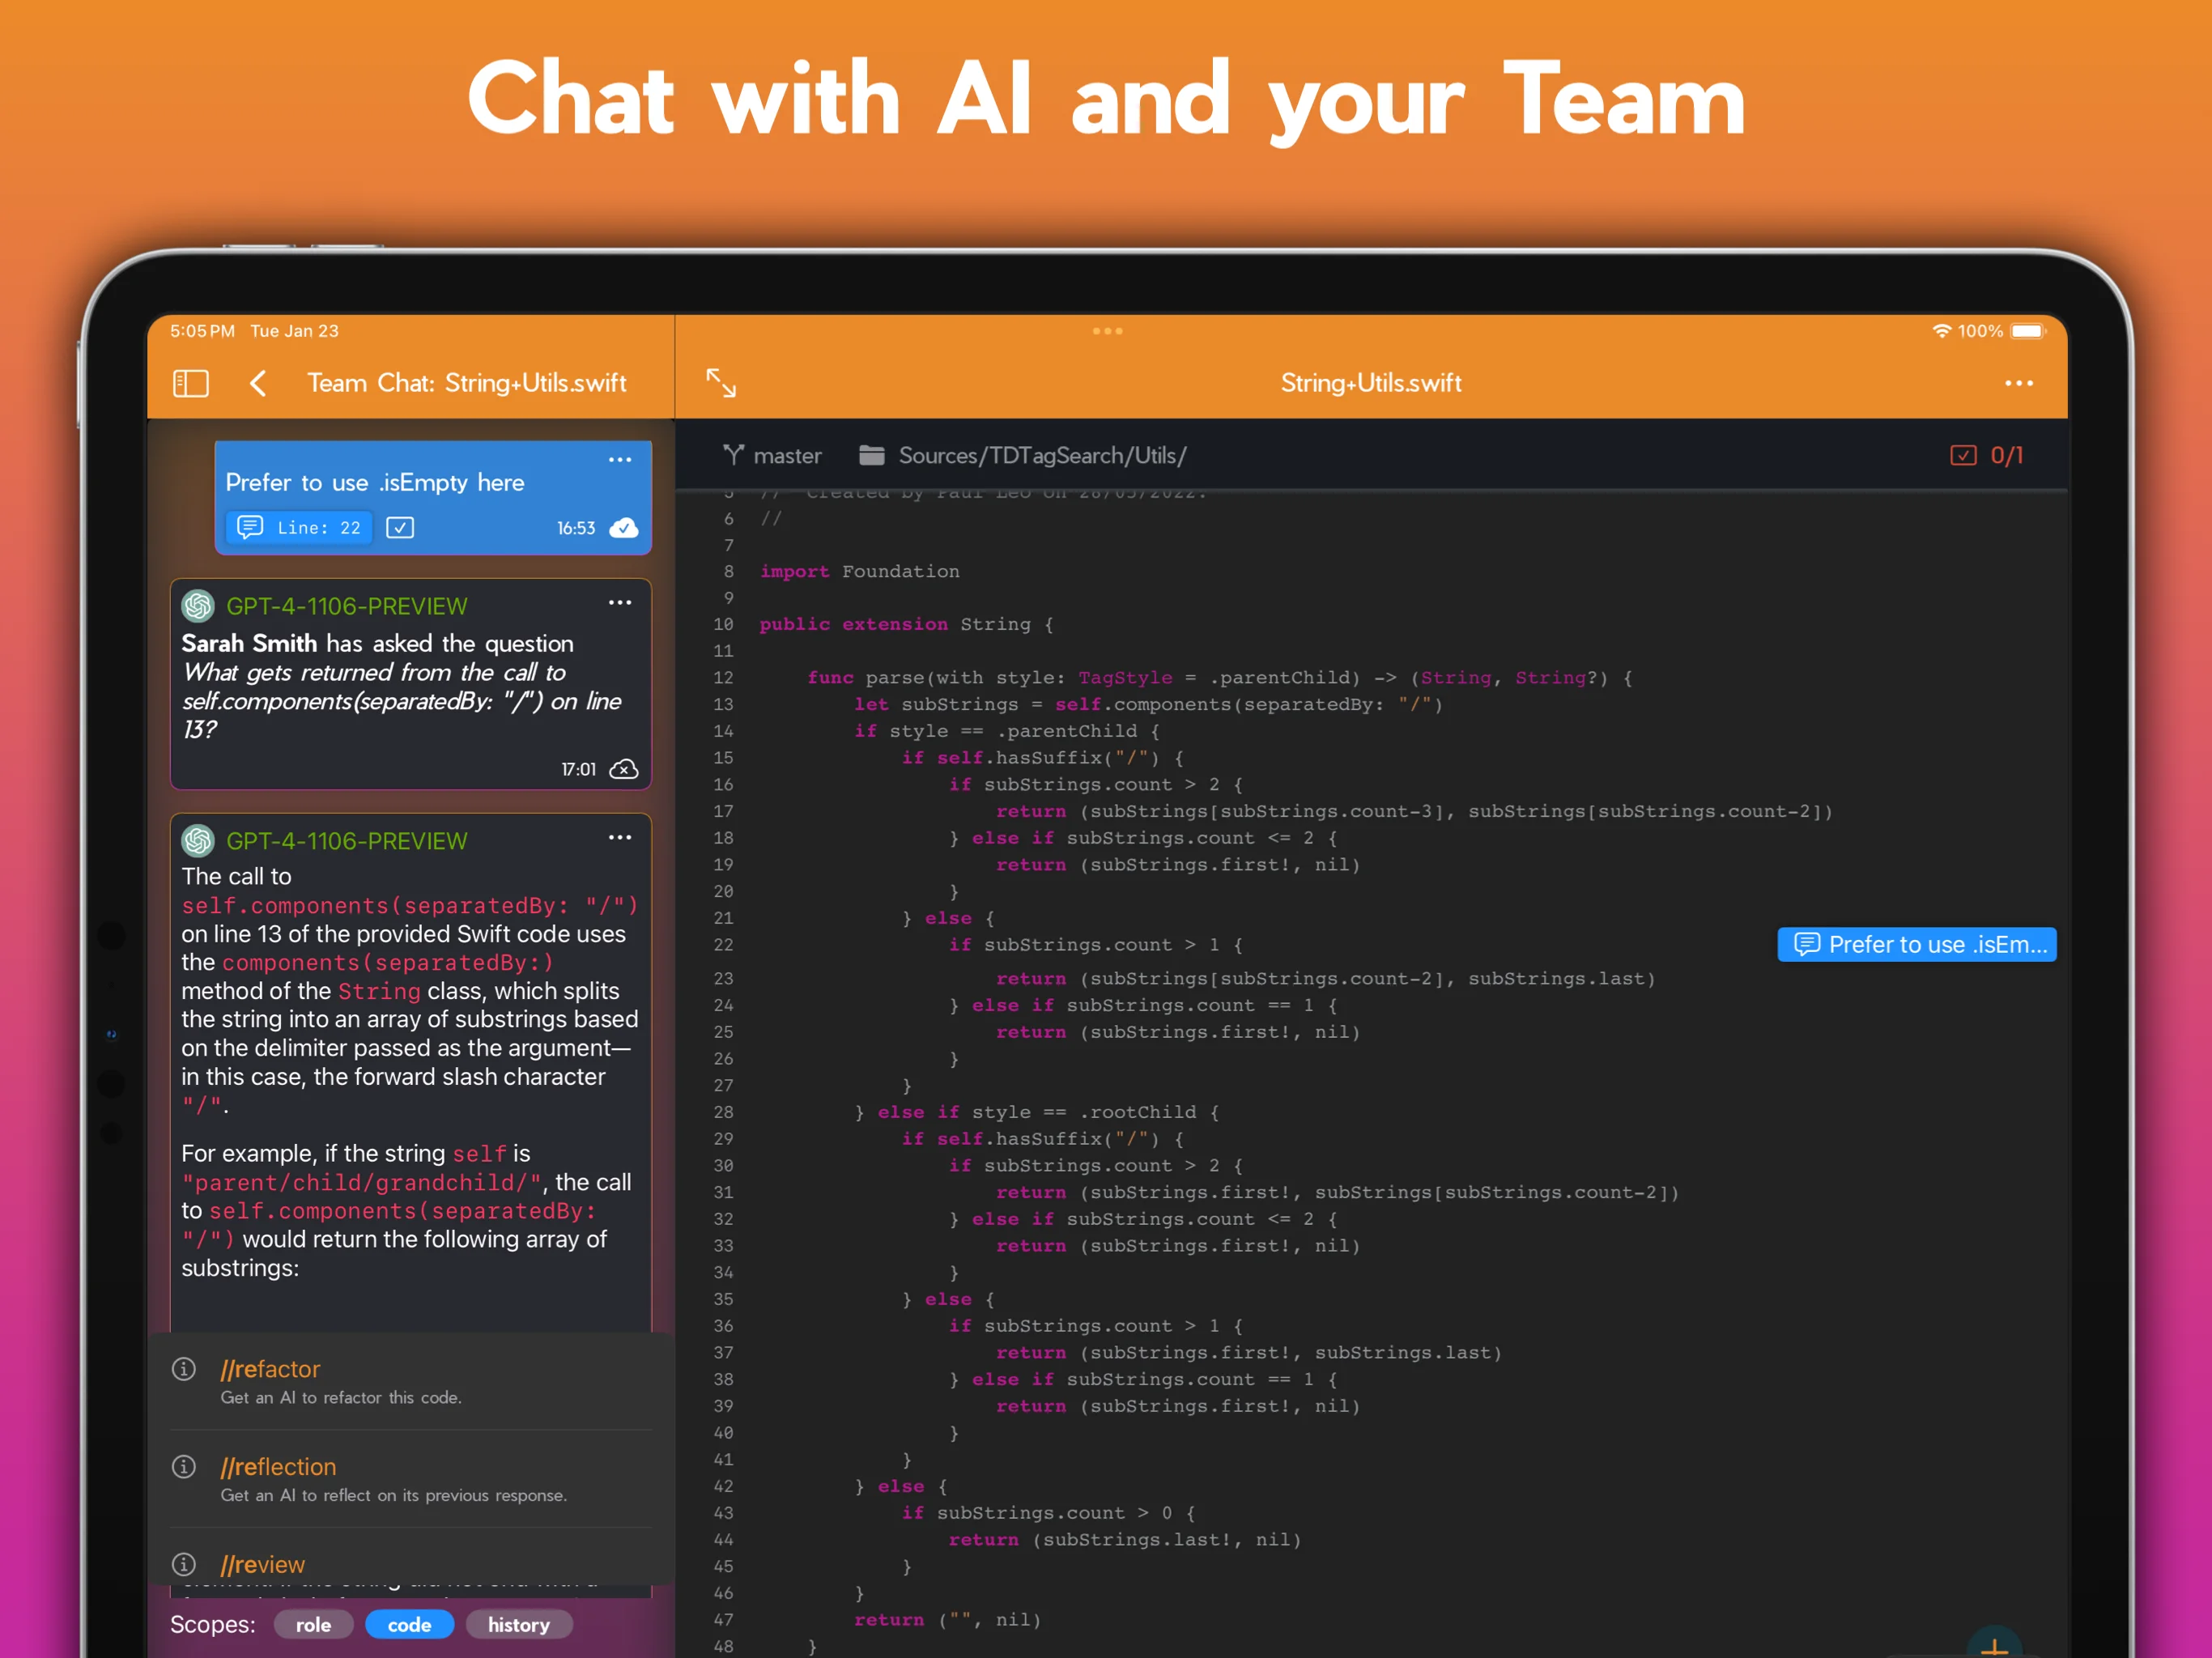Click the return ("", nil) line
2212x1658 pixels.
pyautogui.click(x=947, y=1620)
